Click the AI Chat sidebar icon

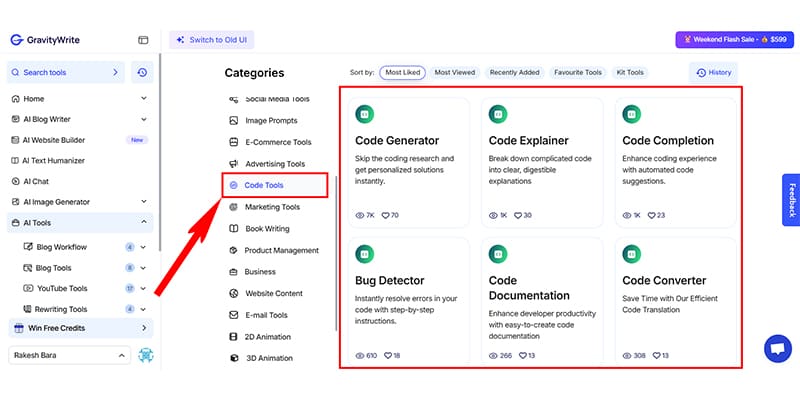(15, 182)
